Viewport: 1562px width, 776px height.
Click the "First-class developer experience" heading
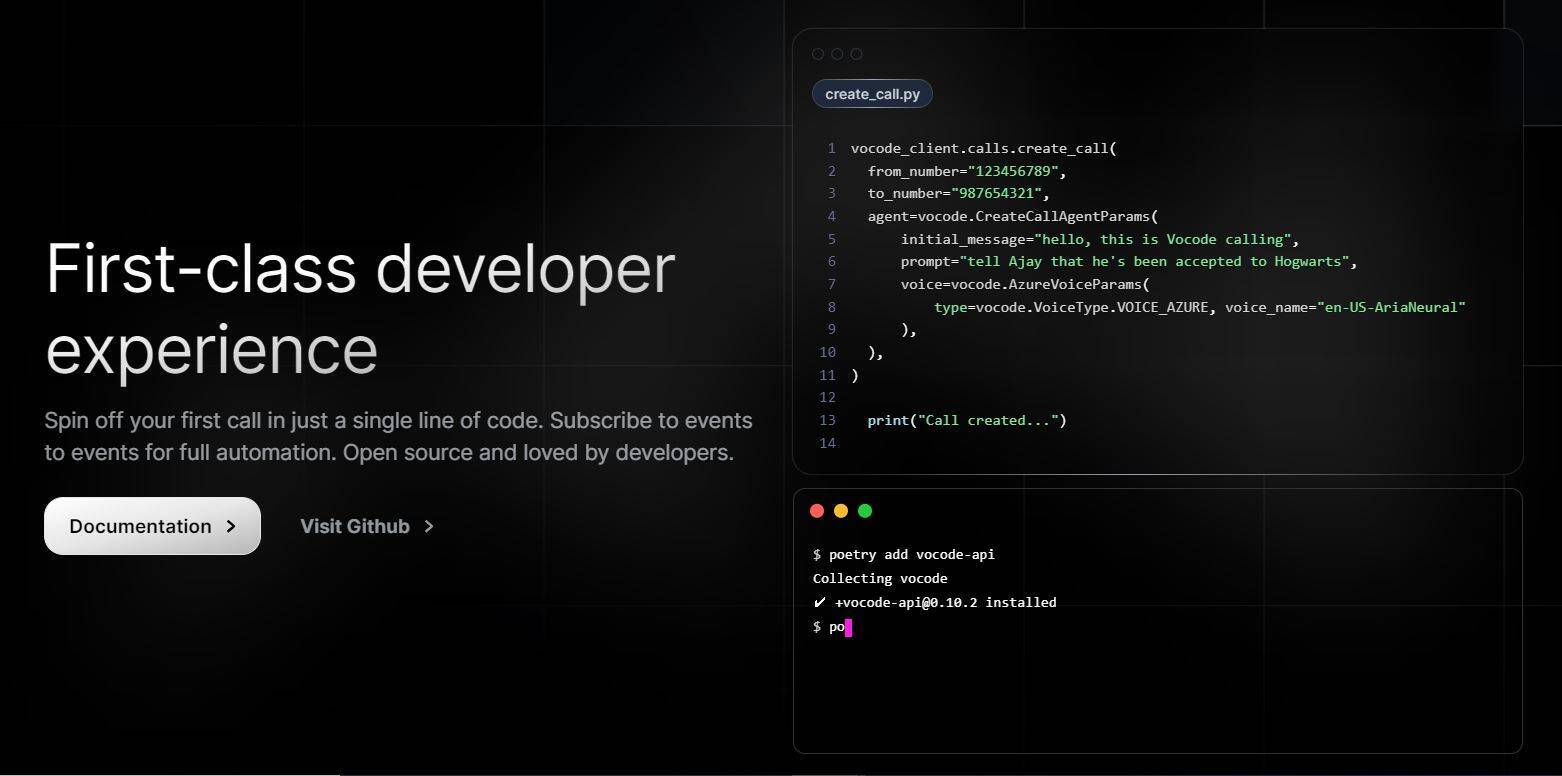pyautogui.click(x=360, y=308)
